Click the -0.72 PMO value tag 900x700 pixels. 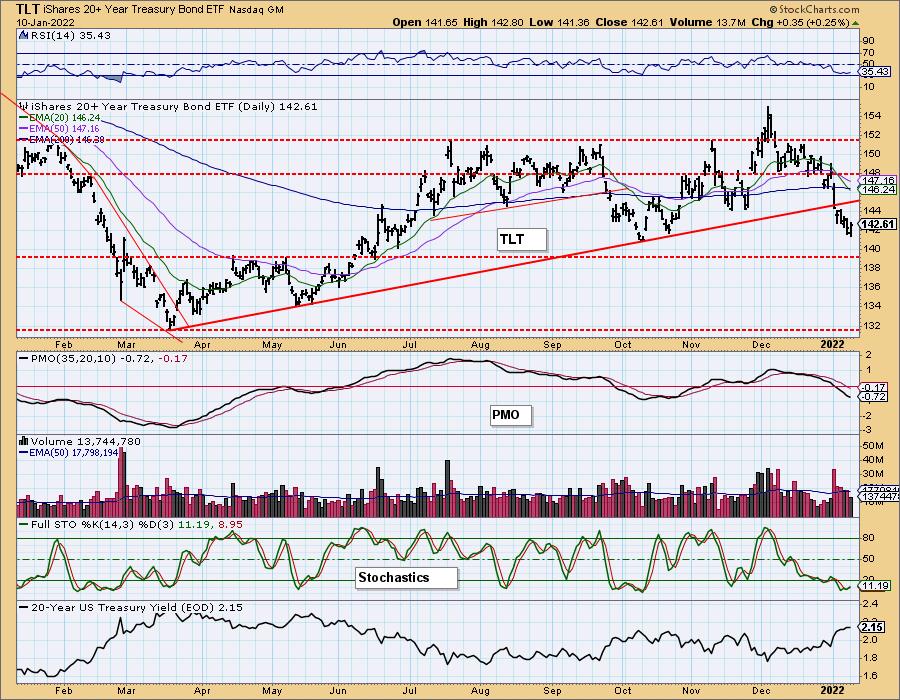coord(874,396)
